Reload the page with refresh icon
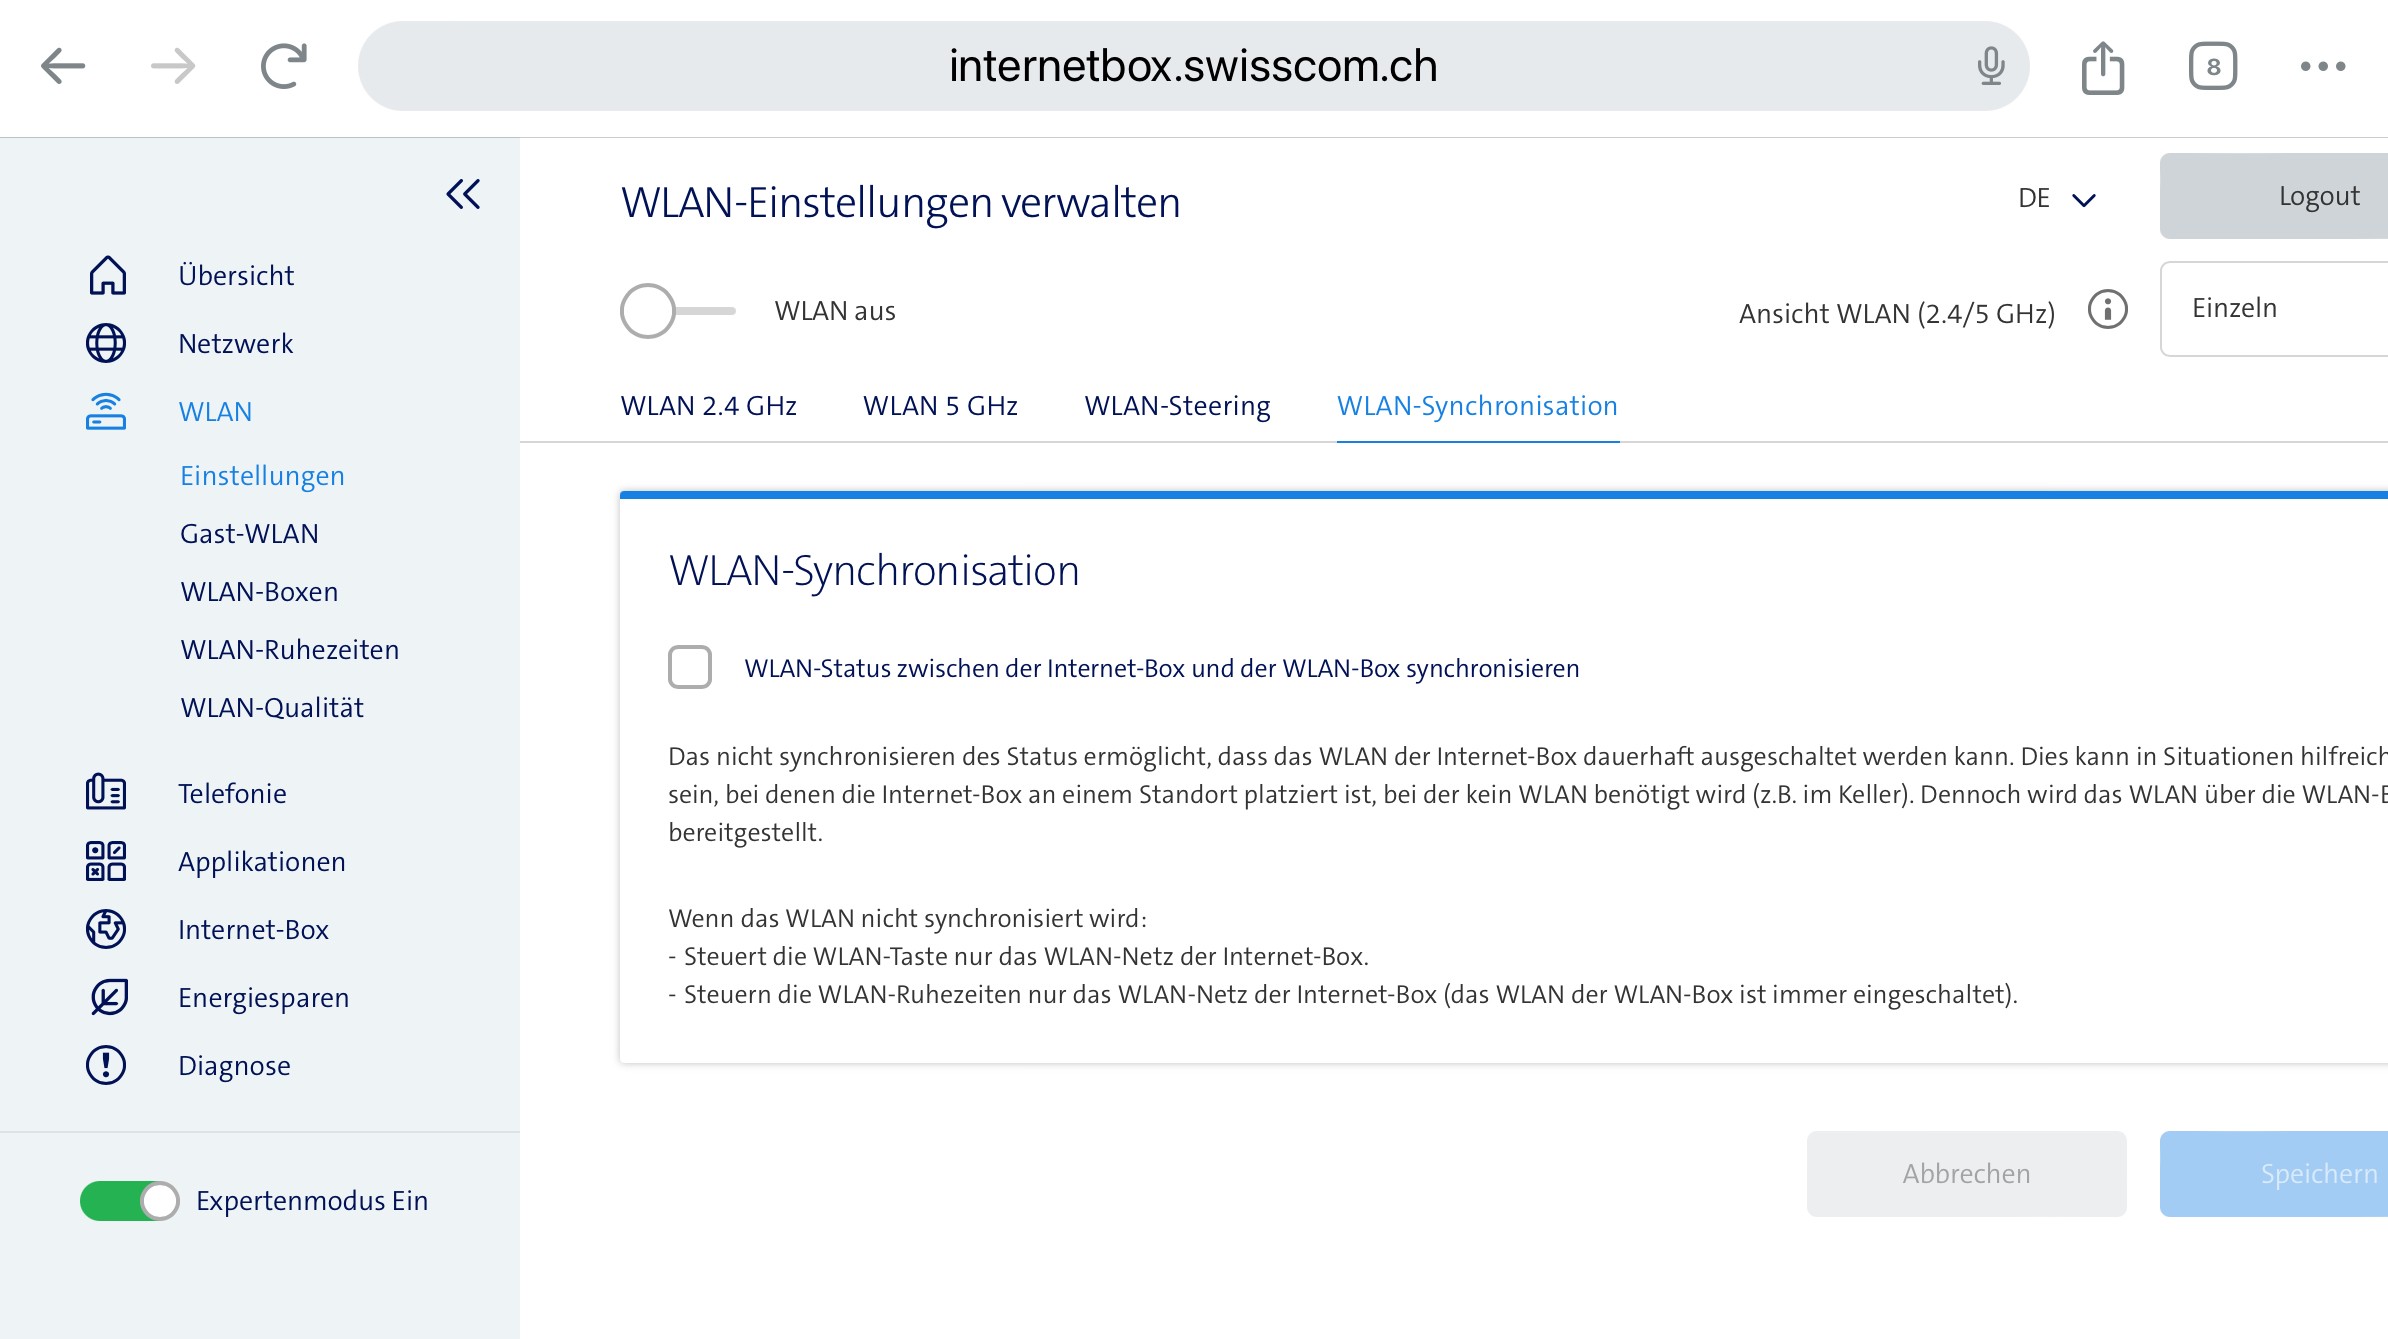 (283, 67)
